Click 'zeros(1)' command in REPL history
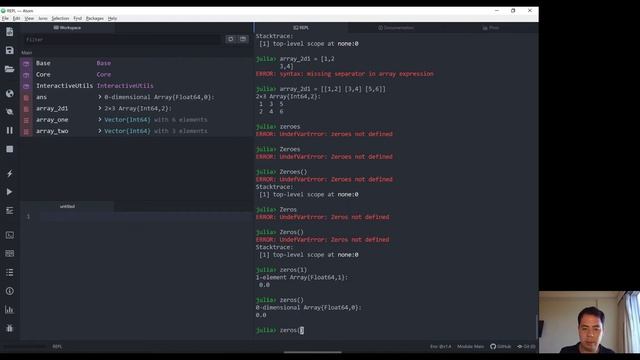The image size is (640, 360). pos(293,270)
